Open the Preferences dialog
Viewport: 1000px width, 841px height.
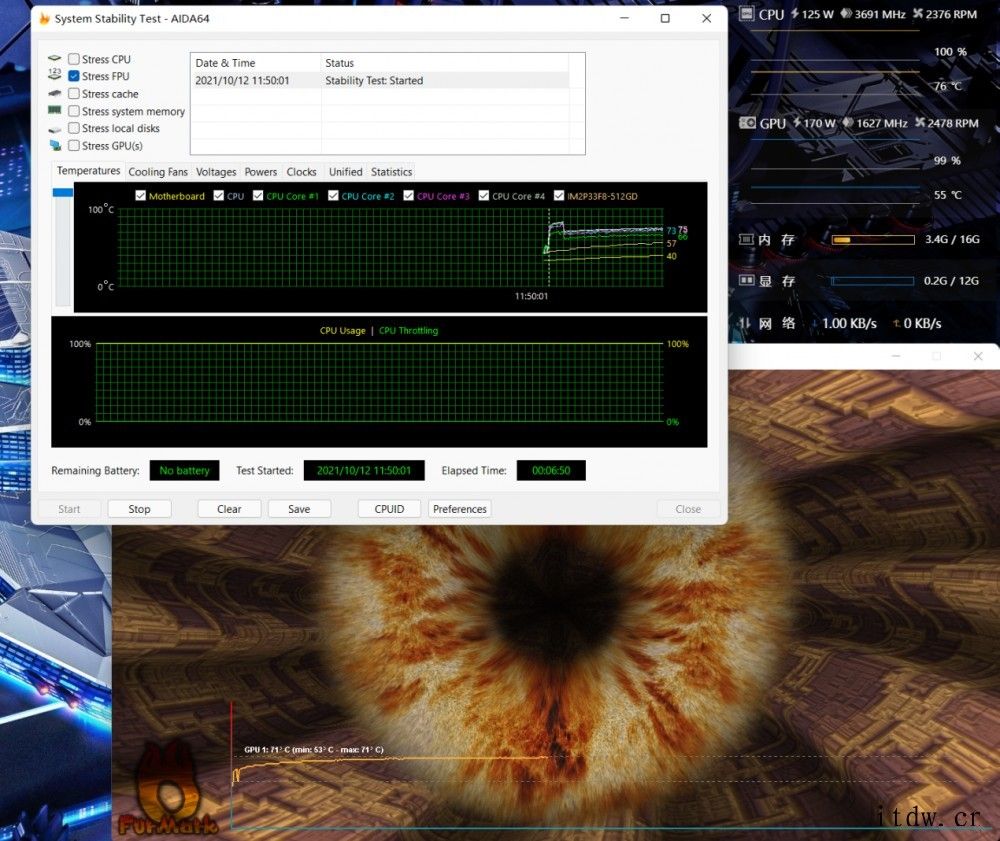(x=459, y=509)
